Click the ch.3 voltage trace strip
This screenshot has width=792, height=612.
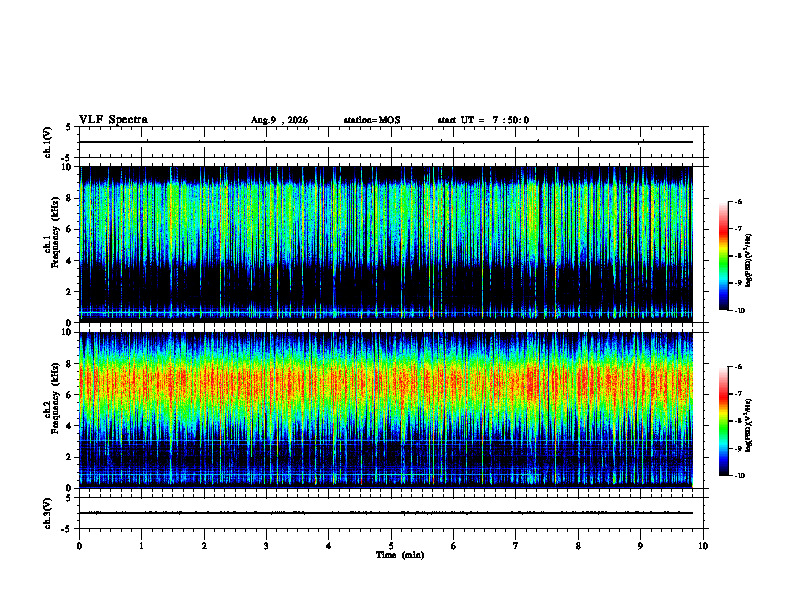(391, 513)
